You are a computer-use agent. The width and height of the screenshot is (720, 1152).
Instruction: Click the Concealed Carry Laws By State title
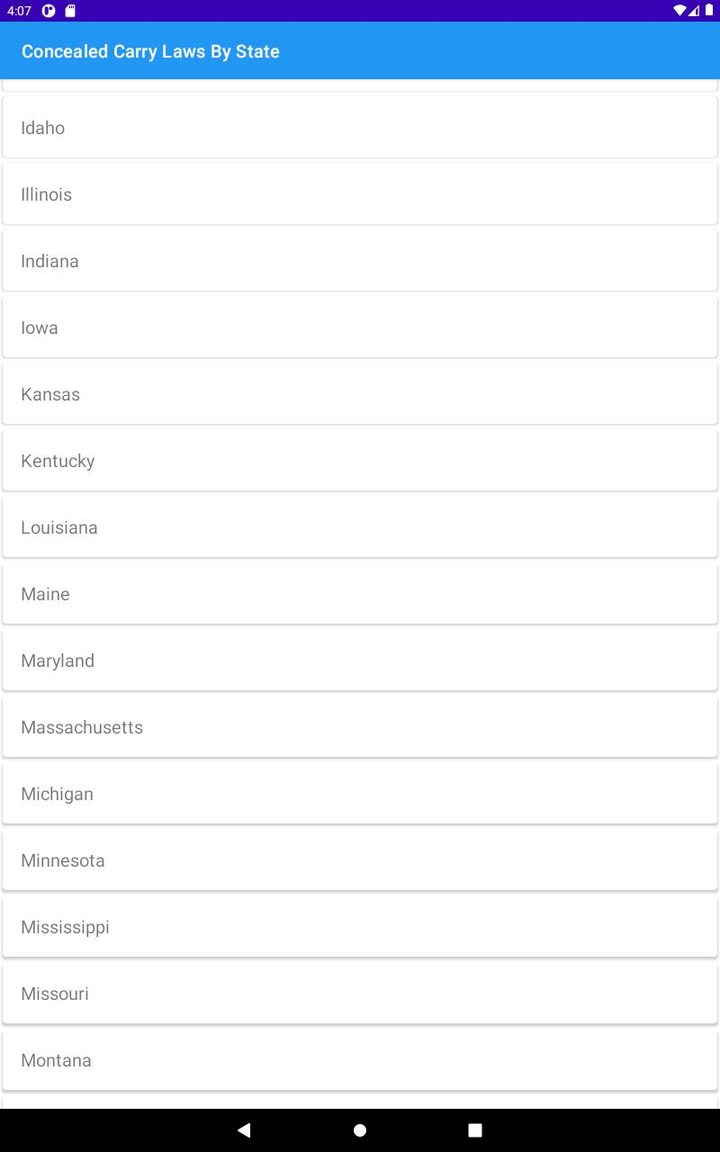point(151,51)
